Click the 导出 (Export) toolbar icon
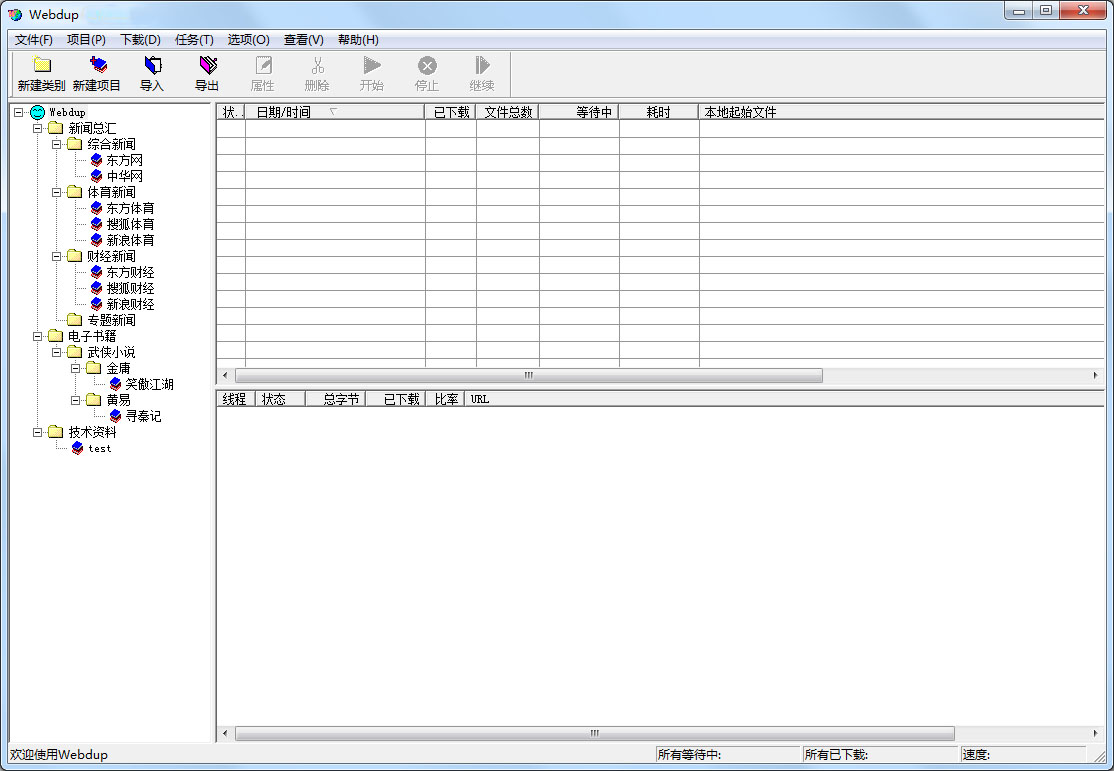The image size is (1114, 771). [207, 66]
